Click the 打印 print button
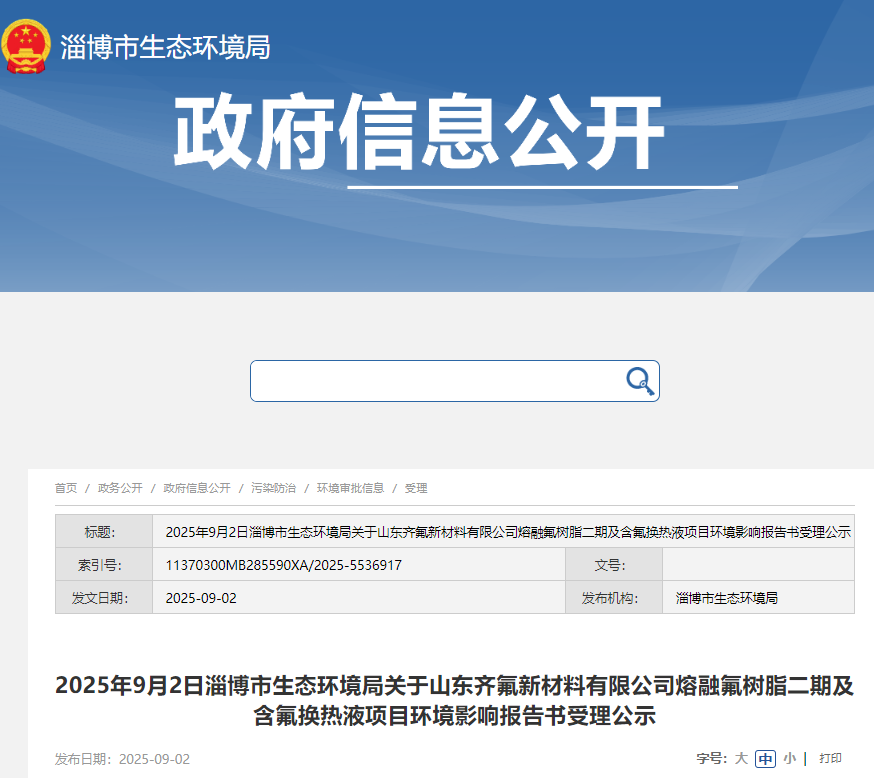 point(830,759)
